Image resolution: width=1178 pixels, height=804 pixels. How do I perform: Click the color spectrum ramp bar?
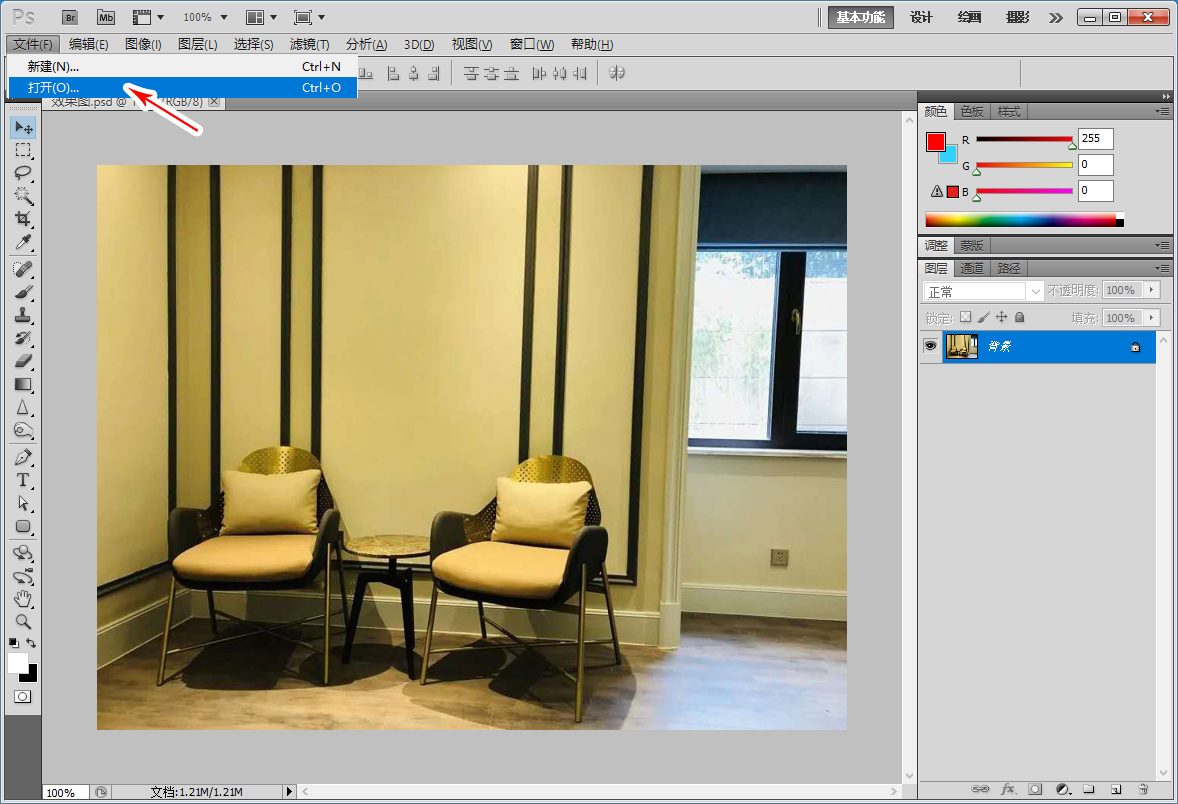[1024, 220]
